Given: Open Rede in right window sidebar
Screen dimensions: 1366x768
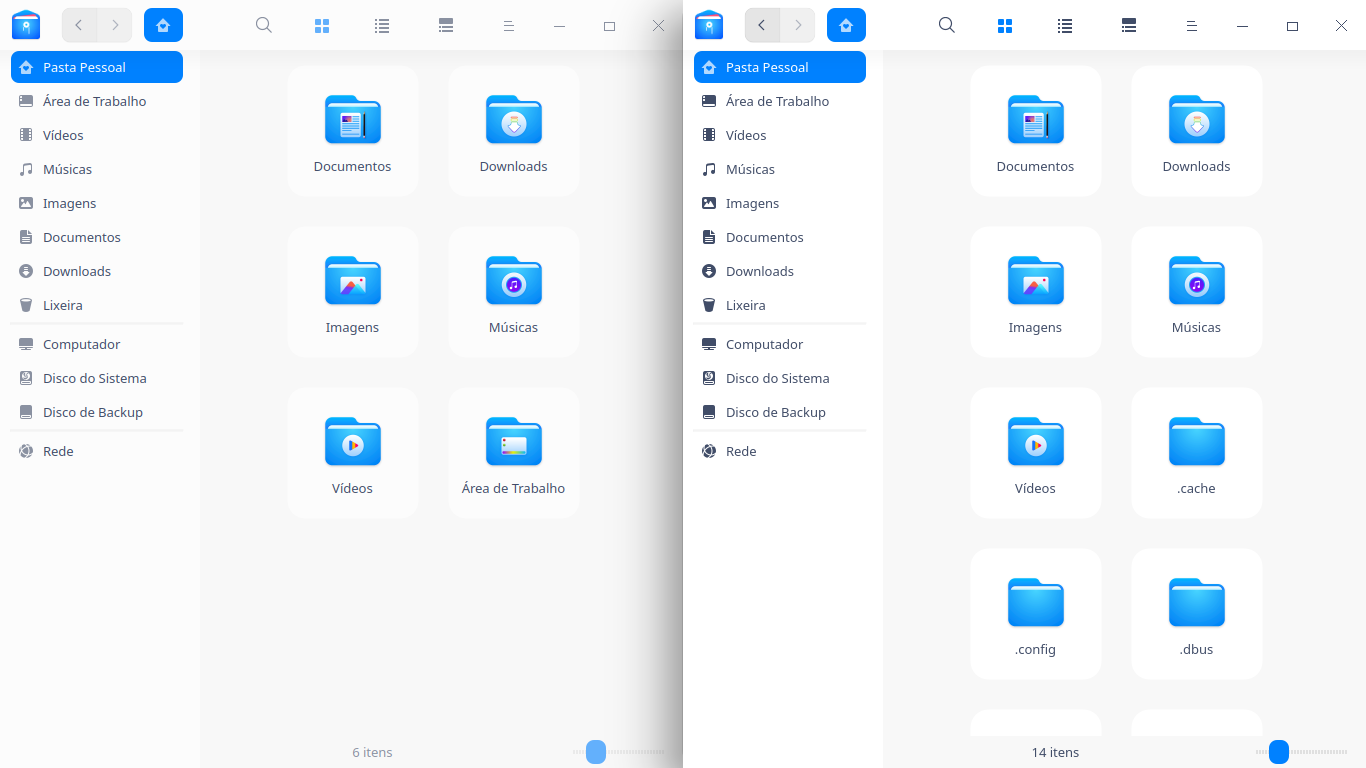Looking at the screenshot, I should [780, 451].
